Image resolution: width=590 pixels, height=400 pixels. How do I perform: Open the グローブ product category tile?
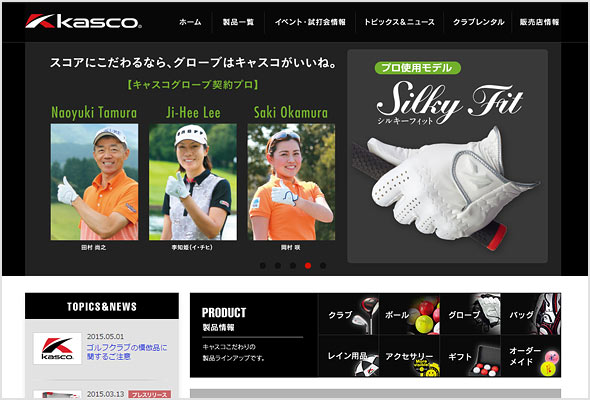pyautogui.click(x=470, y=314)
